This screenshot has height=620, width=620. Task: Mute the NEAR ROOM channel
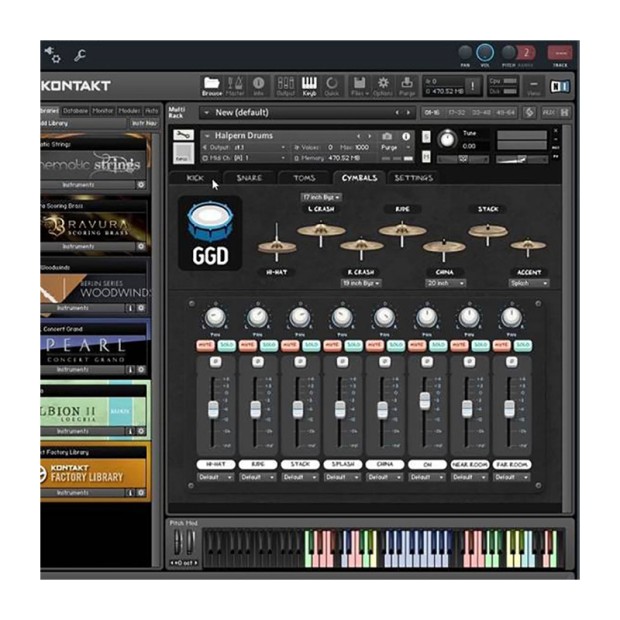point(459,345)
